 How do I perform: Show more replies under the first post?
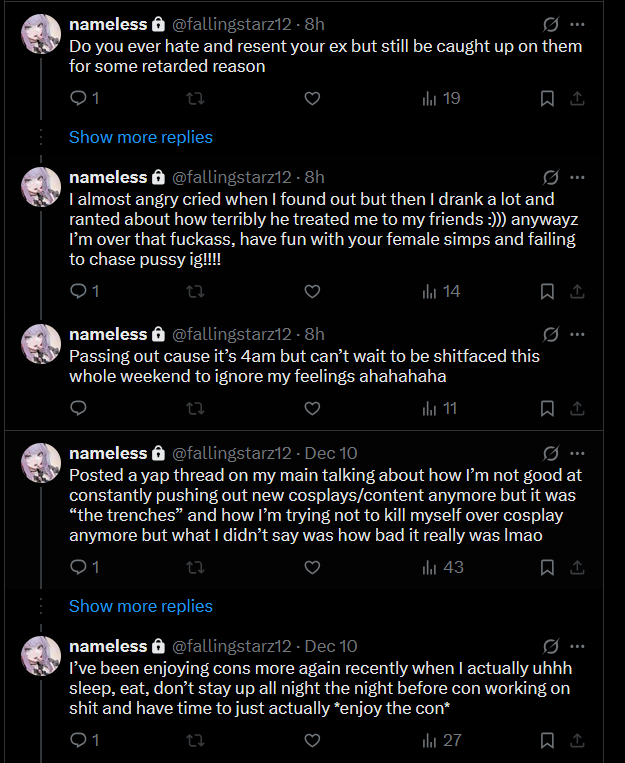141,137
